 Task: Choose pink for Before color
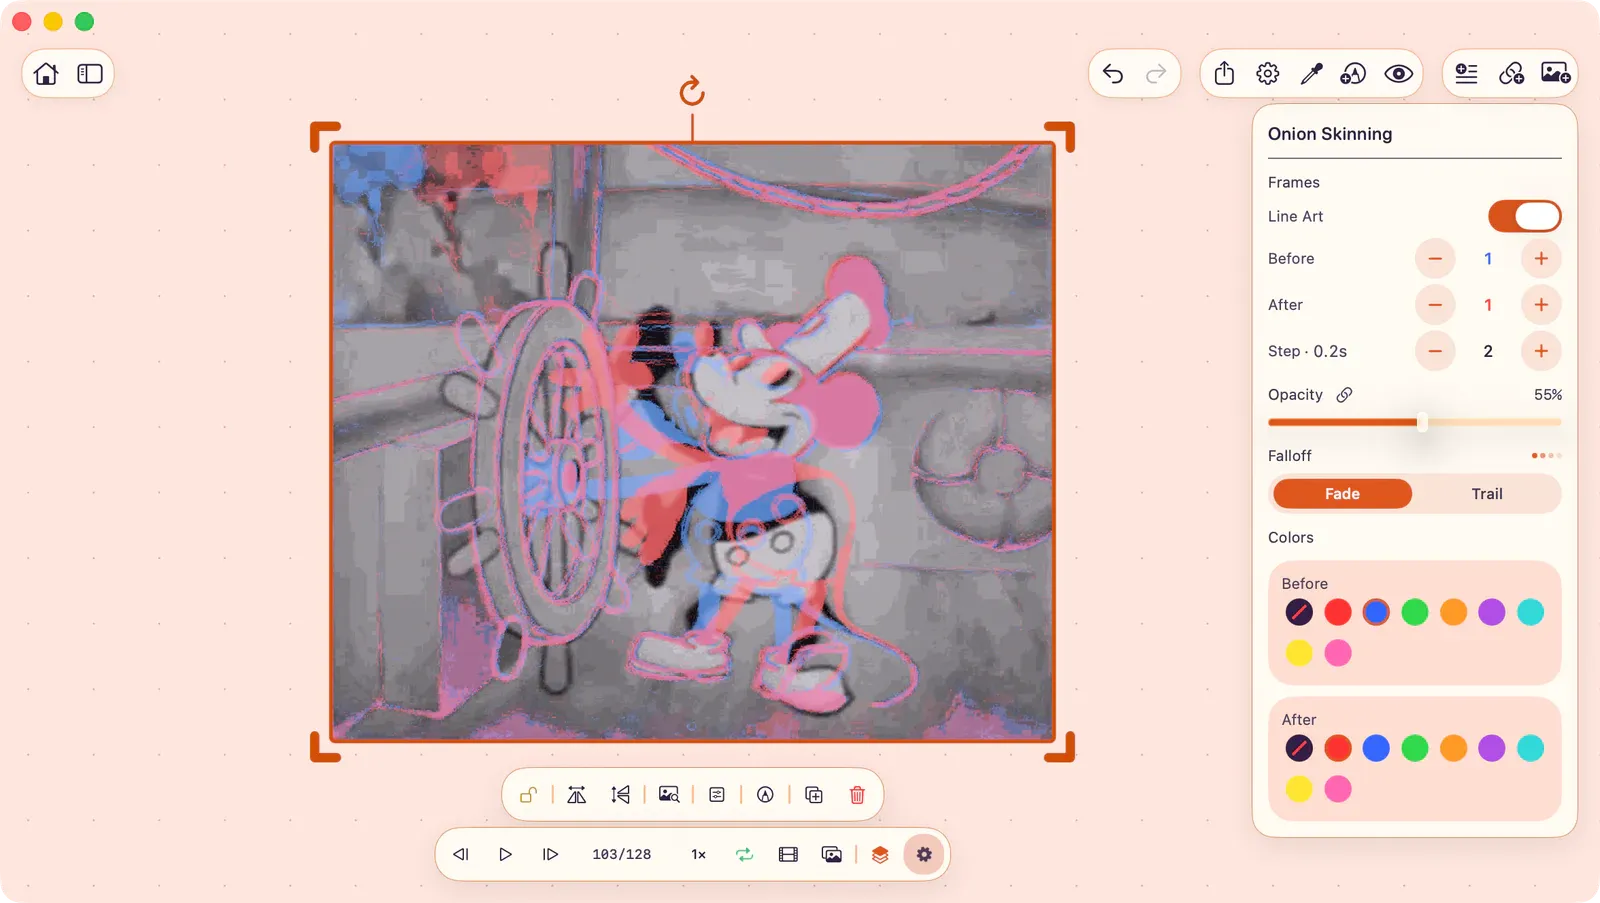[1338, 653]
